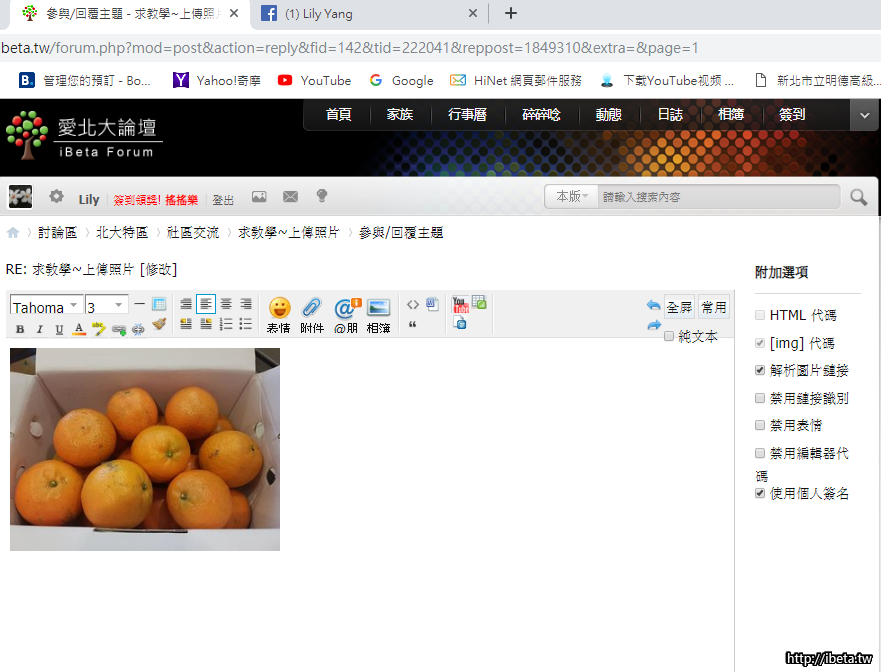The image size is (881, 672).
Task: Click the bold B formatting button
Action: pos(20,329)
